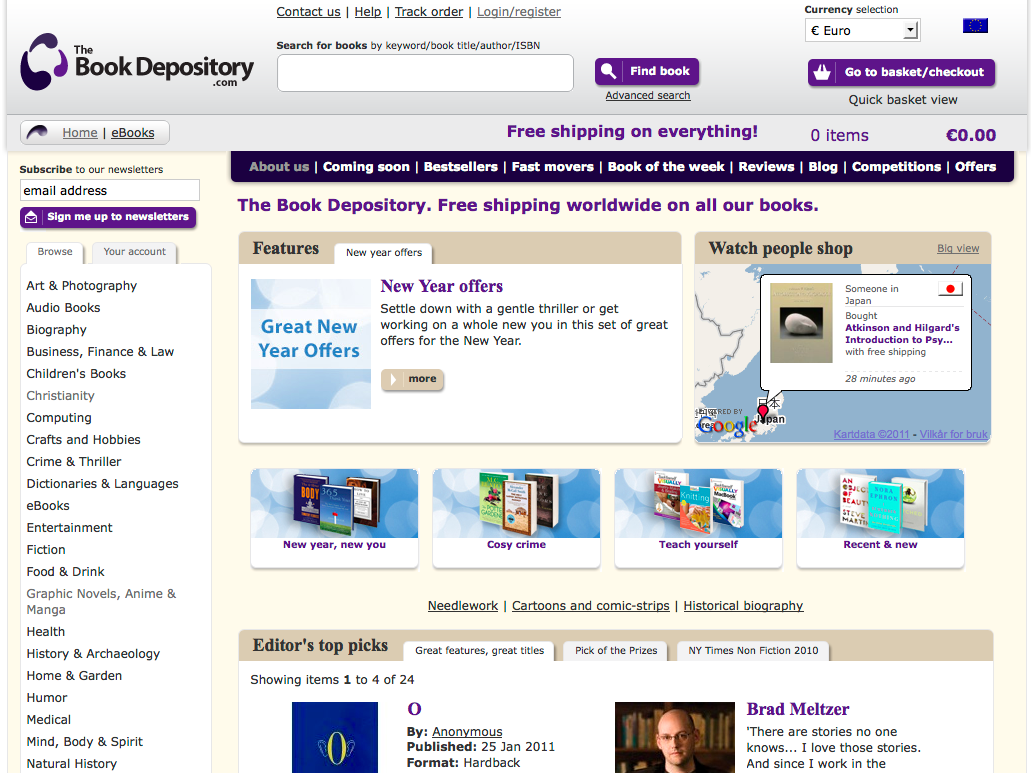Browse the Crime & Thriller category
Image resolution: width=1031 pixels, height=773 pixels.
[x=74, y=462]
